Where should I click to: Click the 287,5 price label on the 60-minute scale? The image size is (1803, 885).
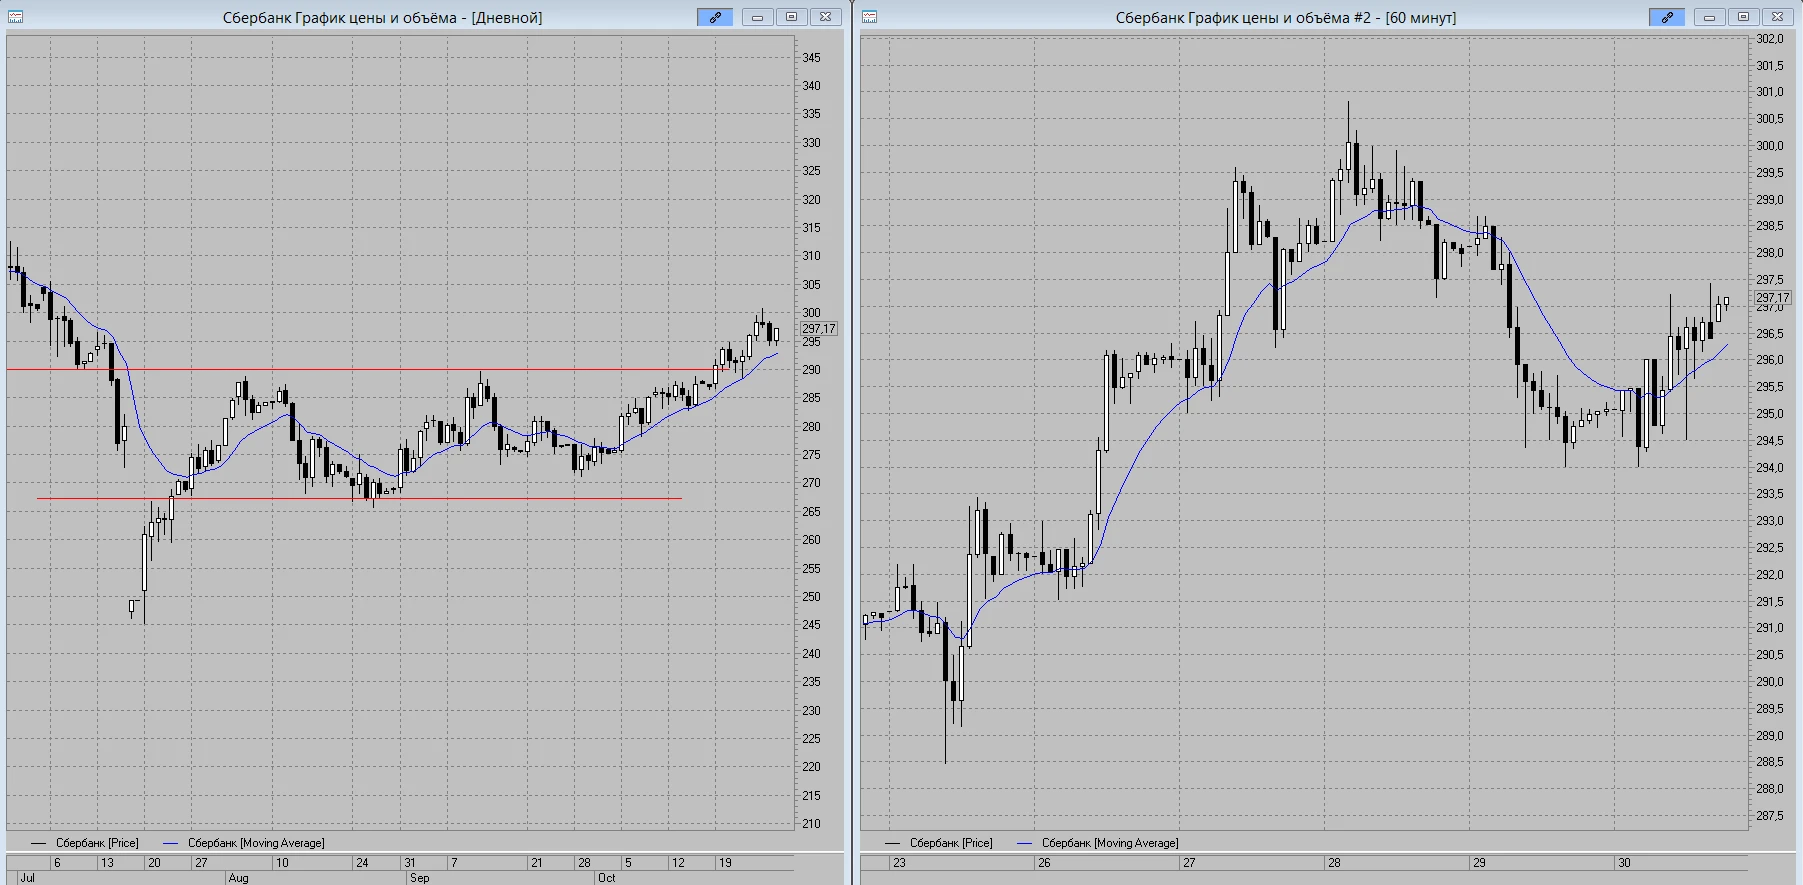[1770, 816]
